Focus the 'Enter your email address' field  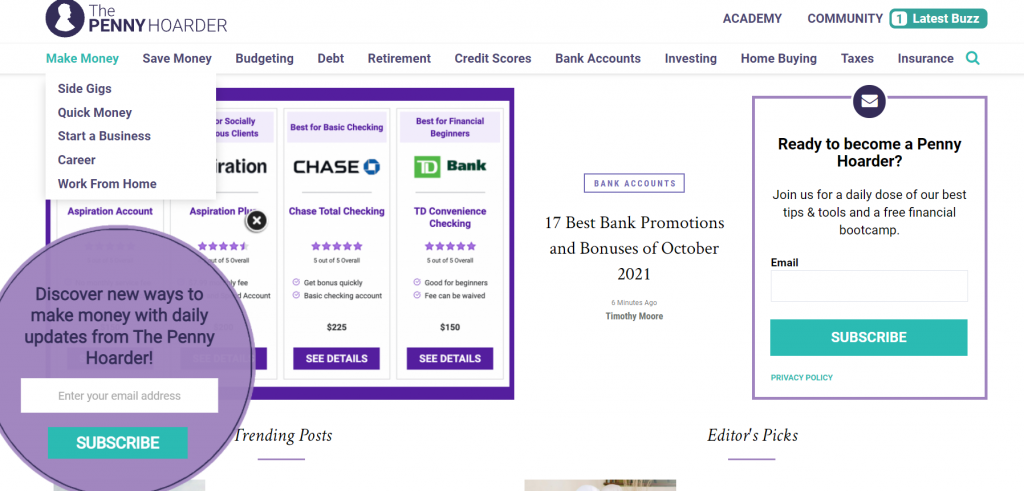pos(119,396)
